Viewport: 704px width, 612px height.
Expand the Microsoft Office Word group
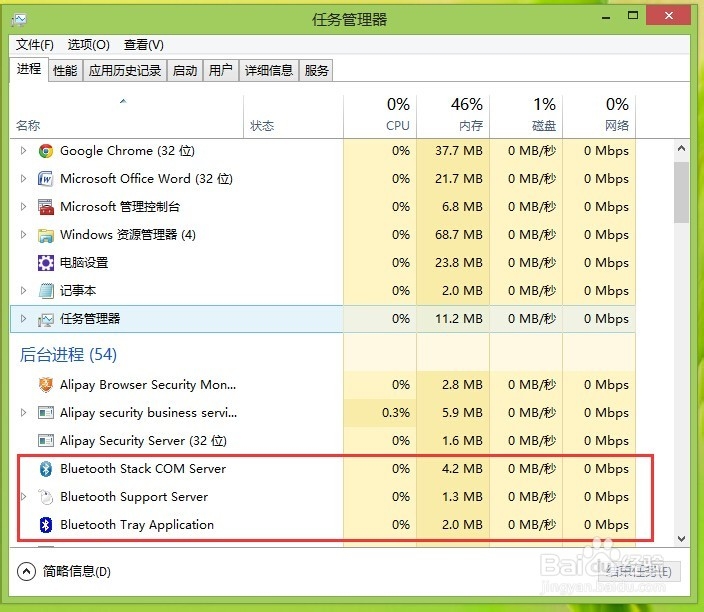tap(23, 179)
